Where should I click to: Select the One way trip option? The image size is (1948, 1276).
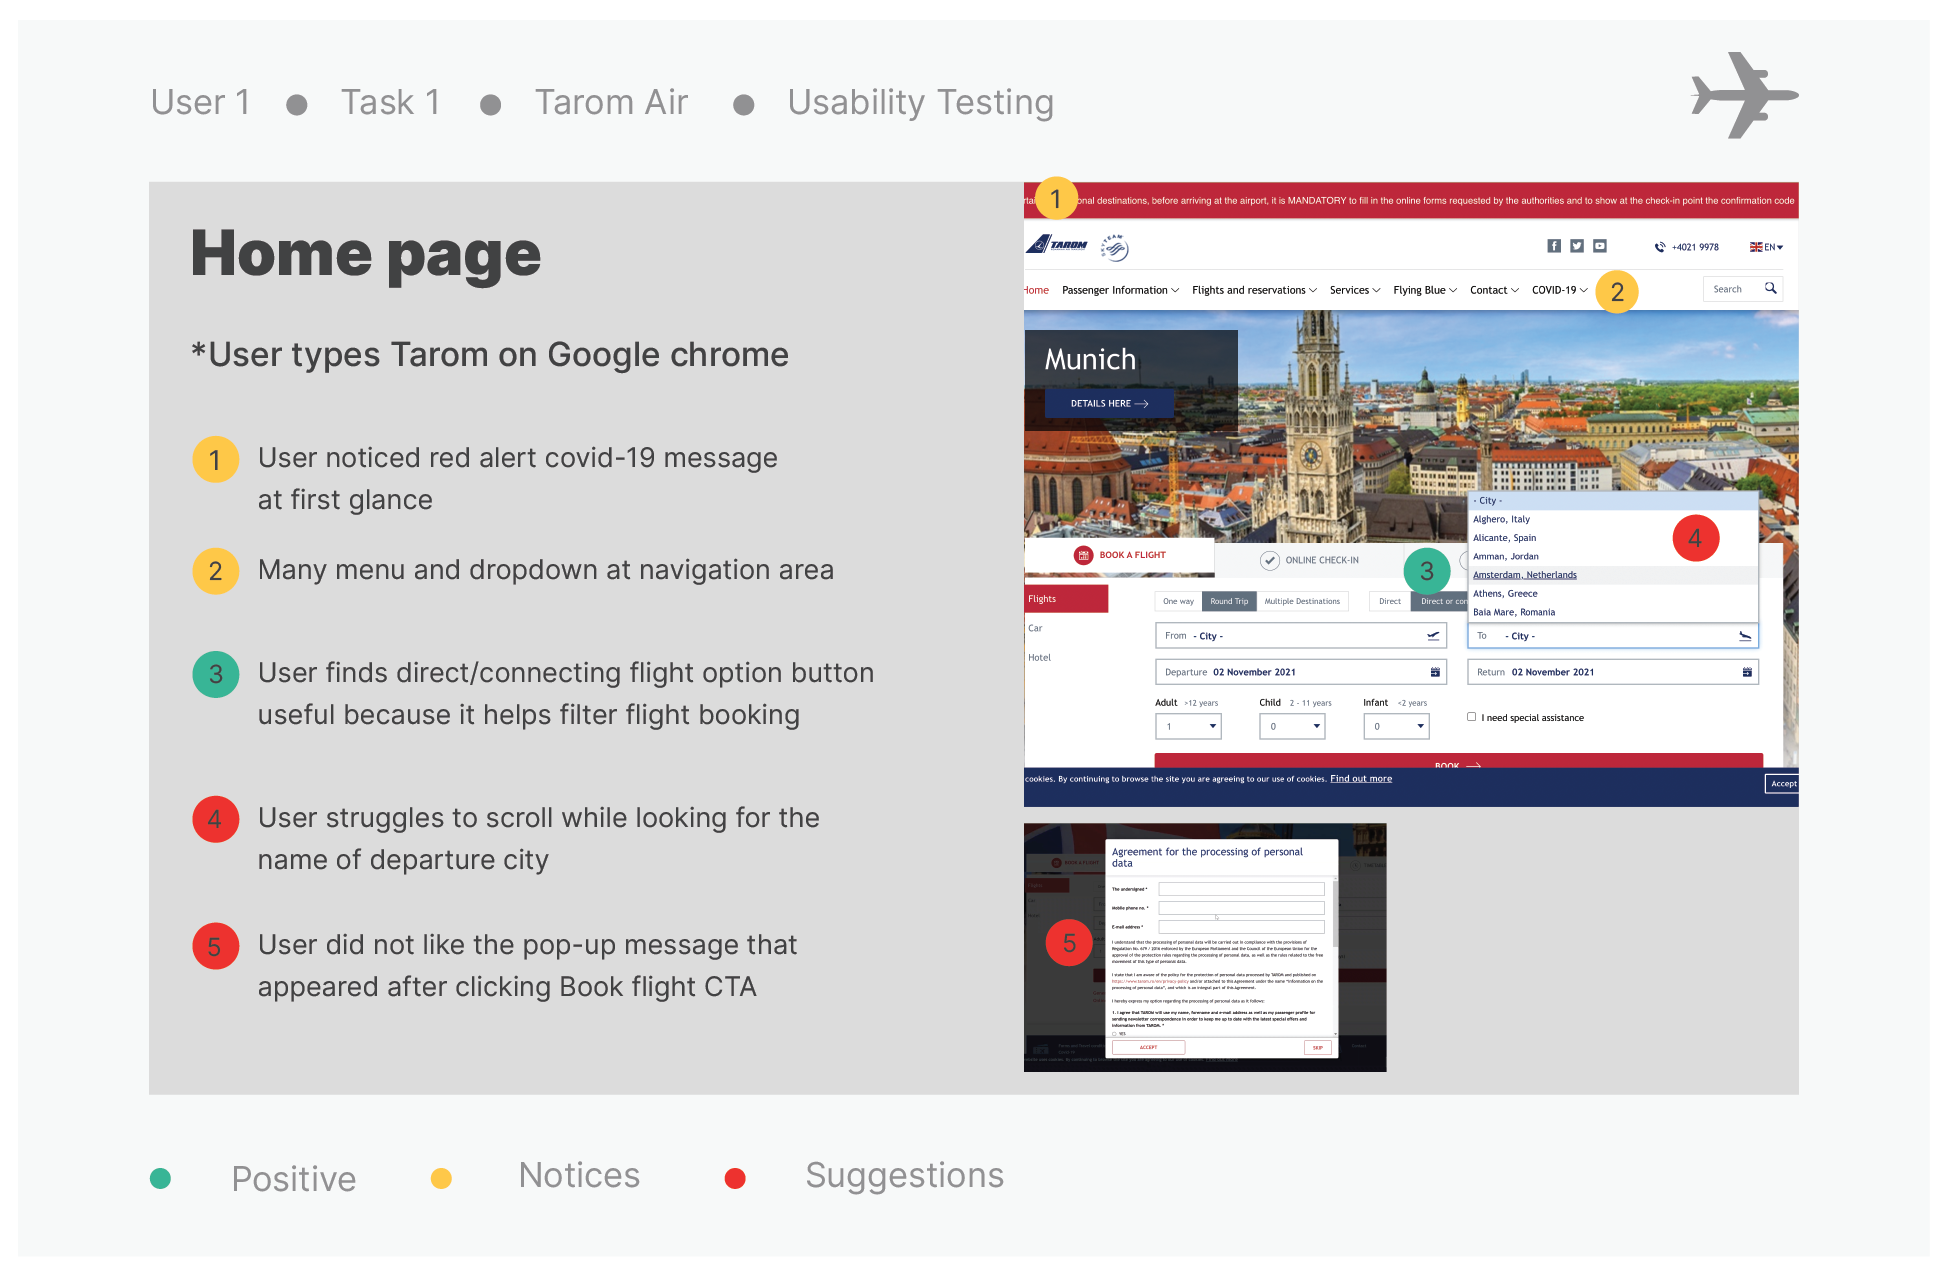point(1178,601)
